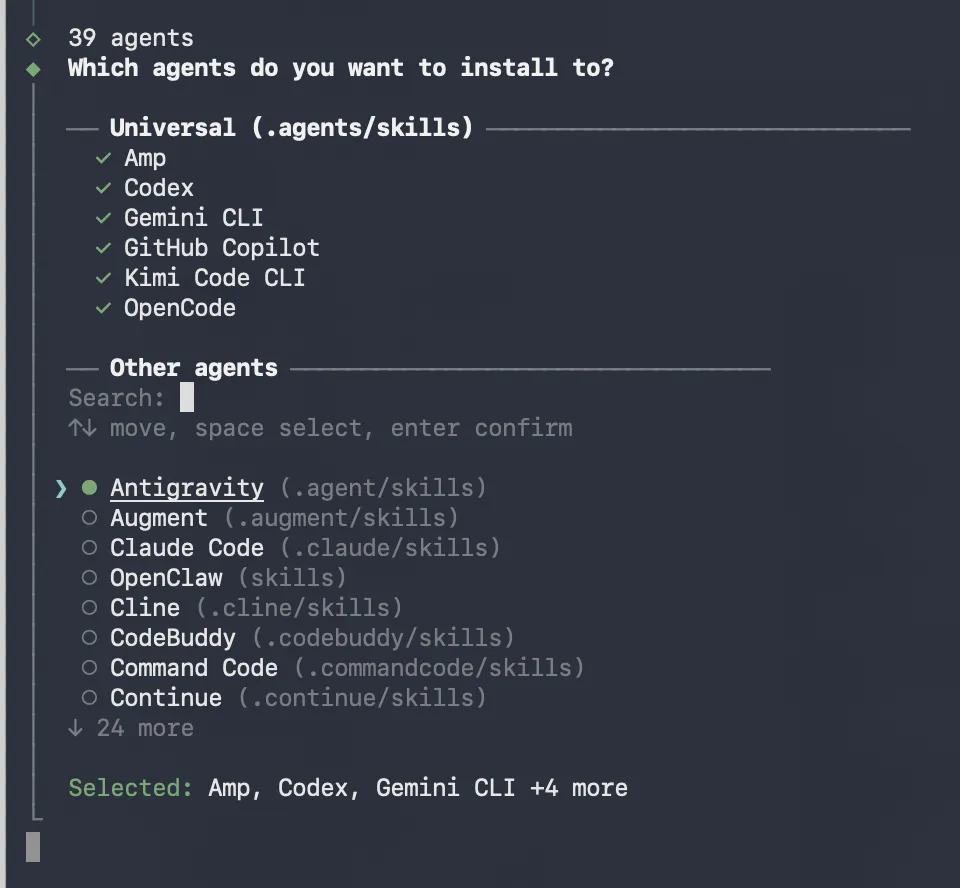
Task: Click the hollow diamond beside 39 agents
Action: click(34, 39)
